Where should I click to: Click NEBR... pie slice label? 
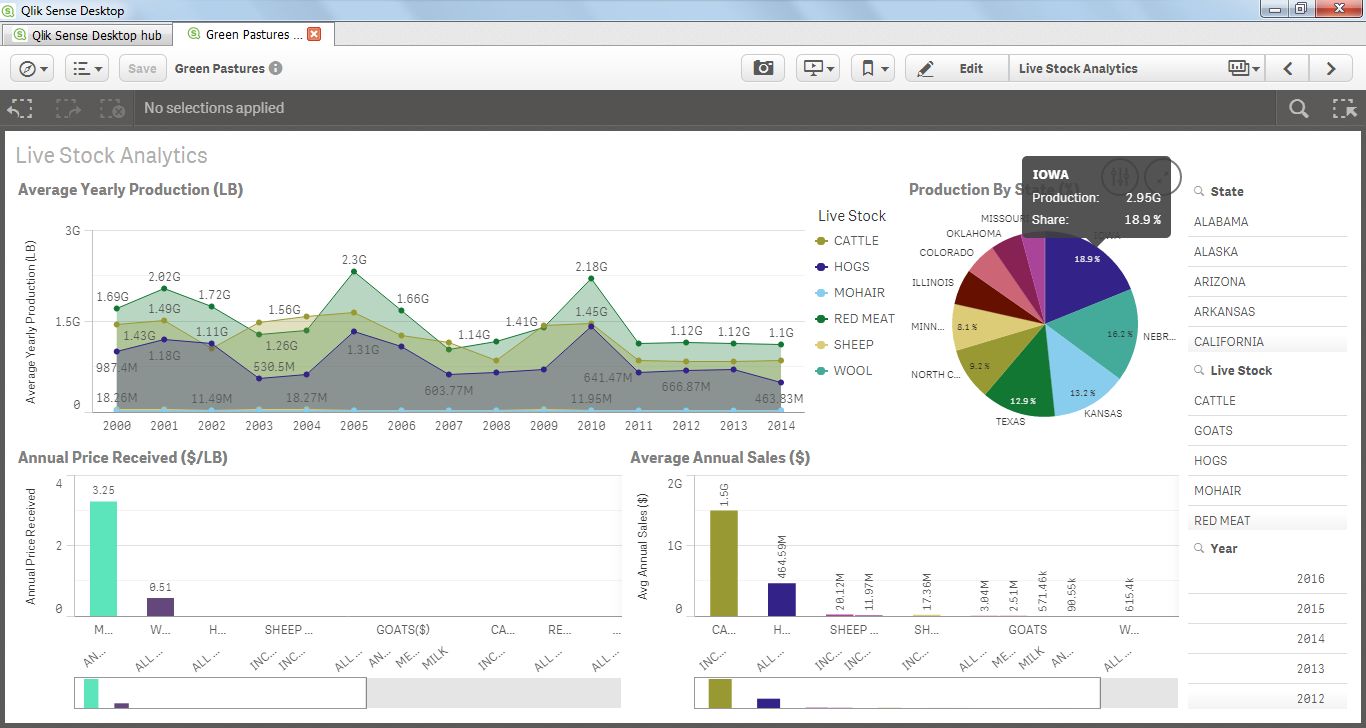tap(1157, 336)
